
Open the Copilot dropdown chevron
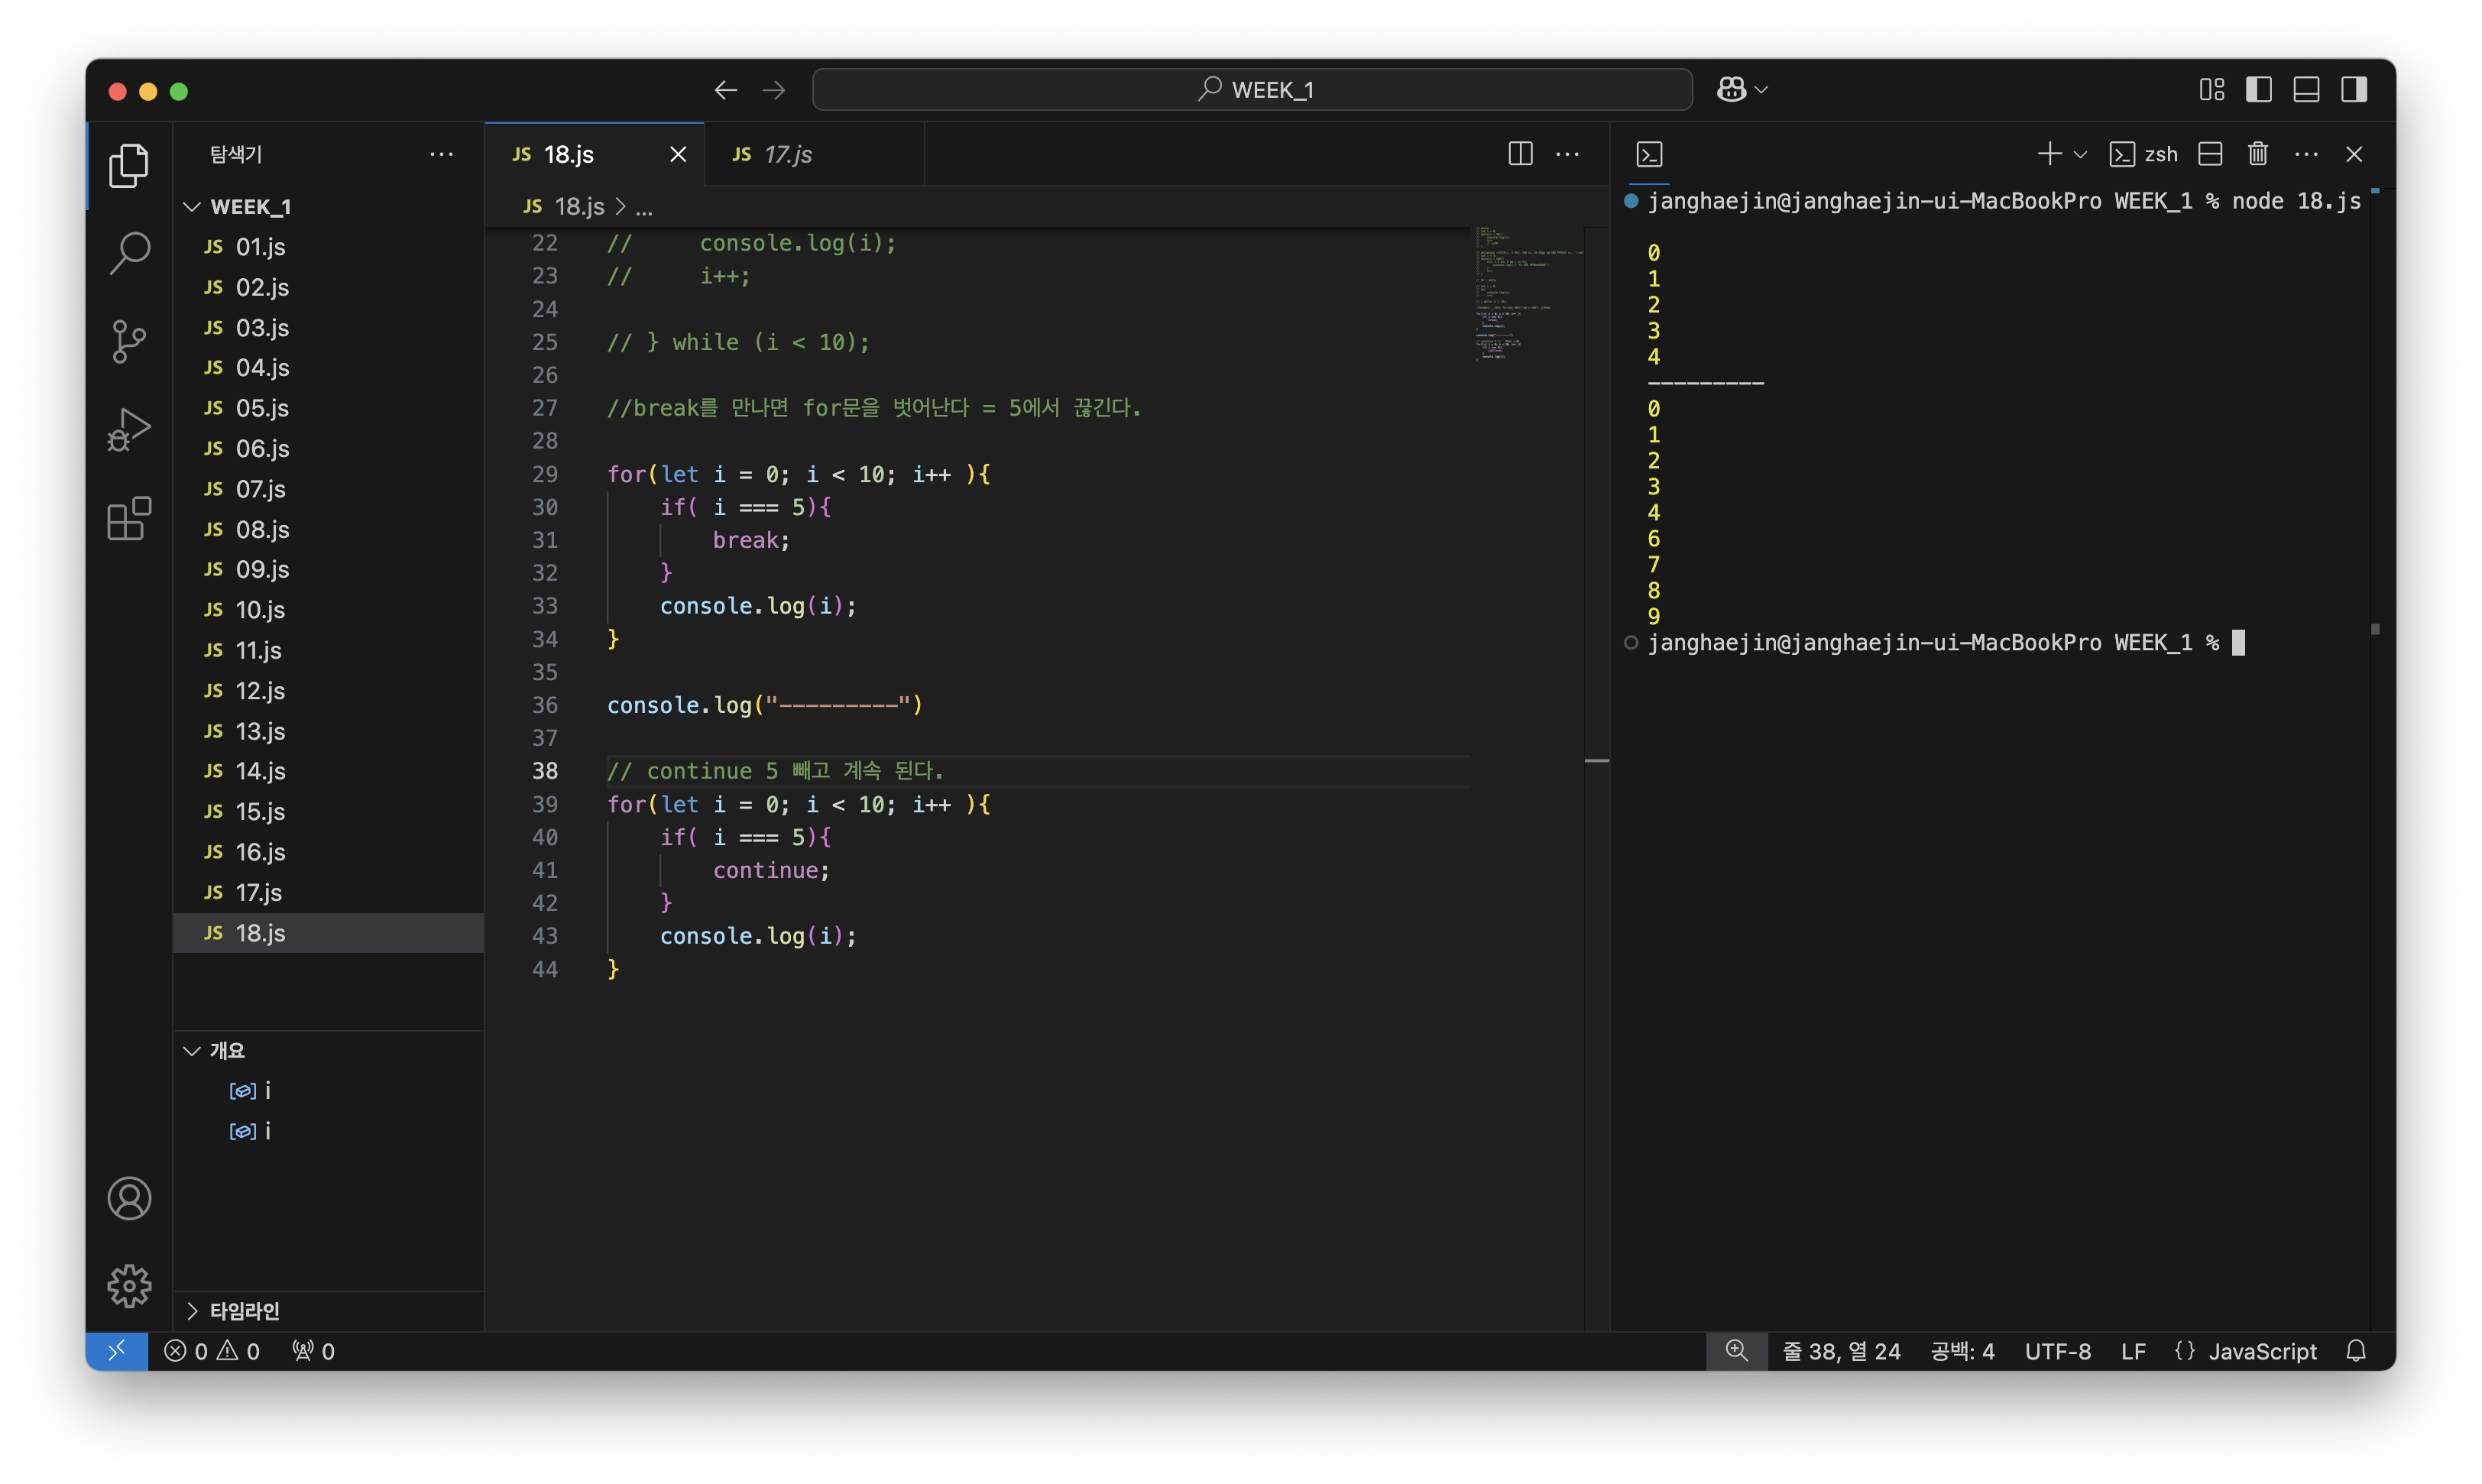point(1762,90)
